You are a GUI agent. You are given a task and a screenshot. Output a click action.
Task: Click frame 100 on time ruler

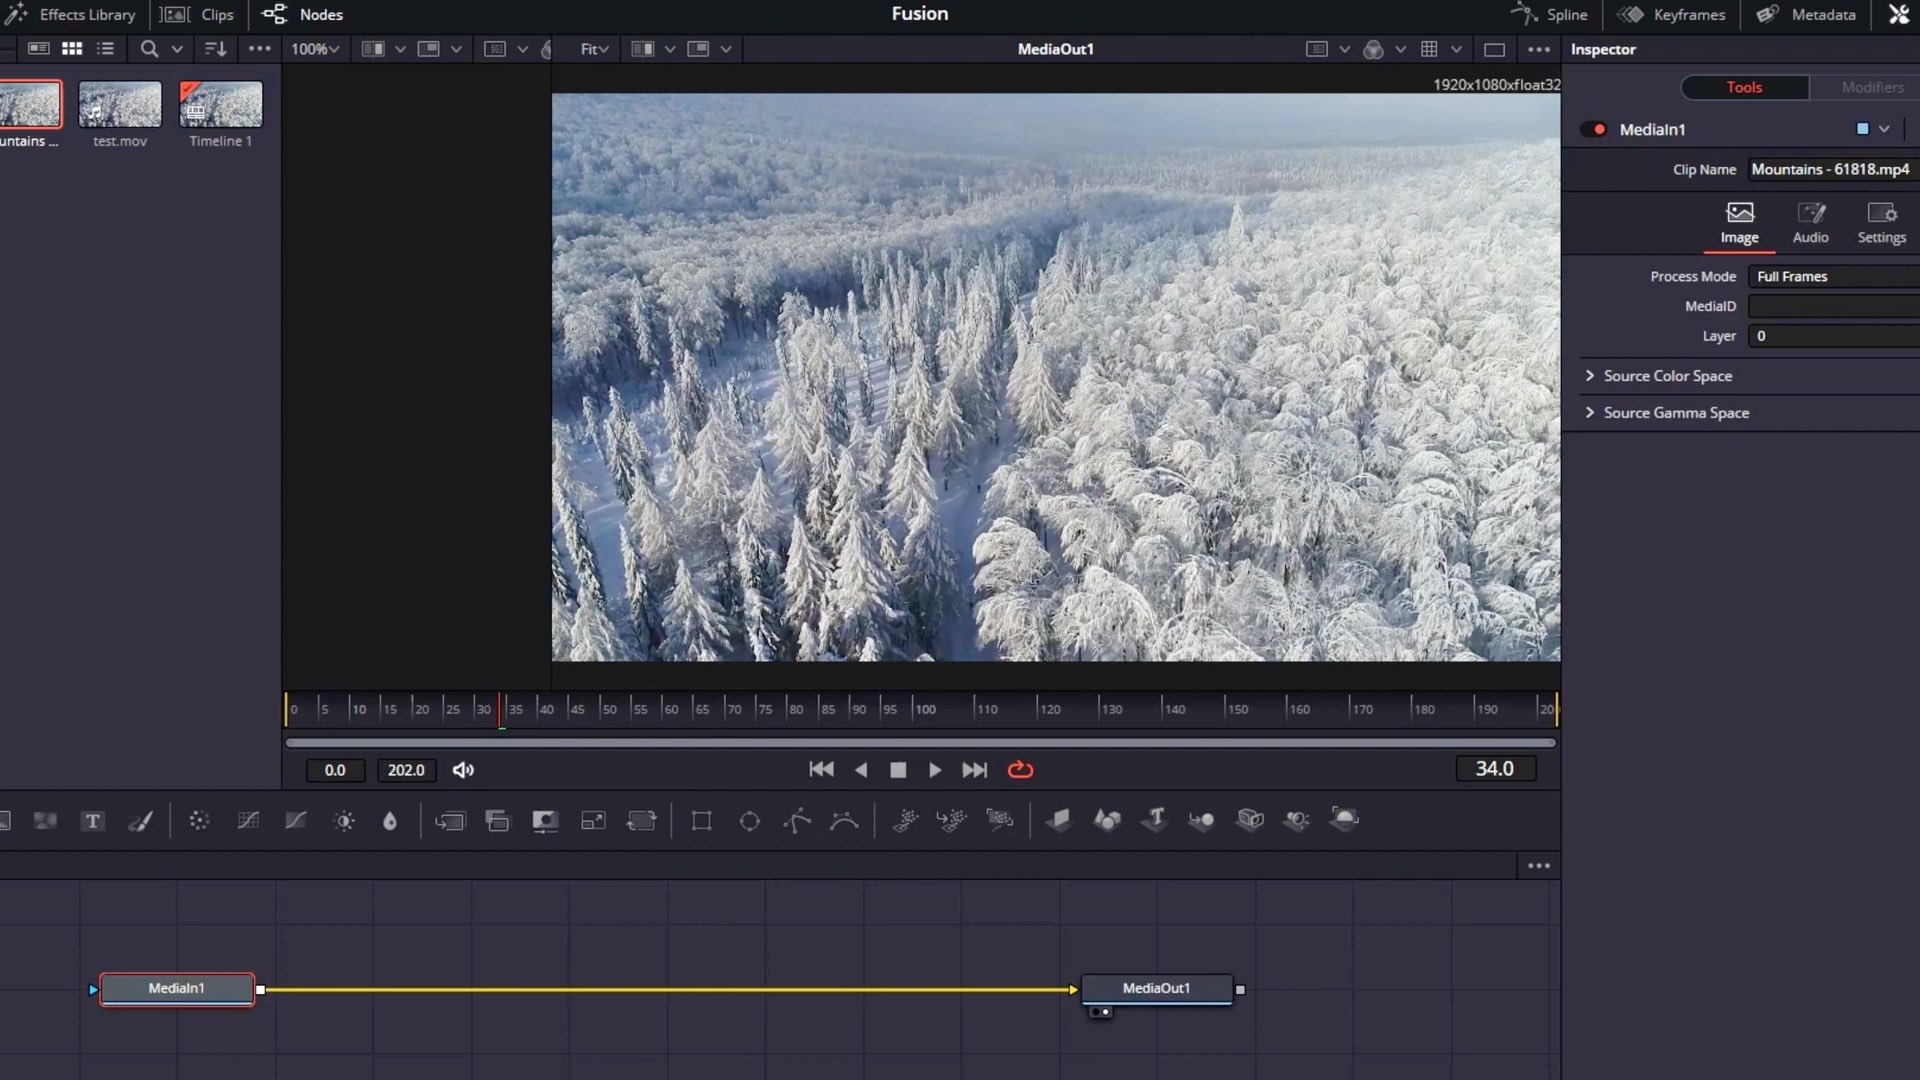(x=912, y=709)
